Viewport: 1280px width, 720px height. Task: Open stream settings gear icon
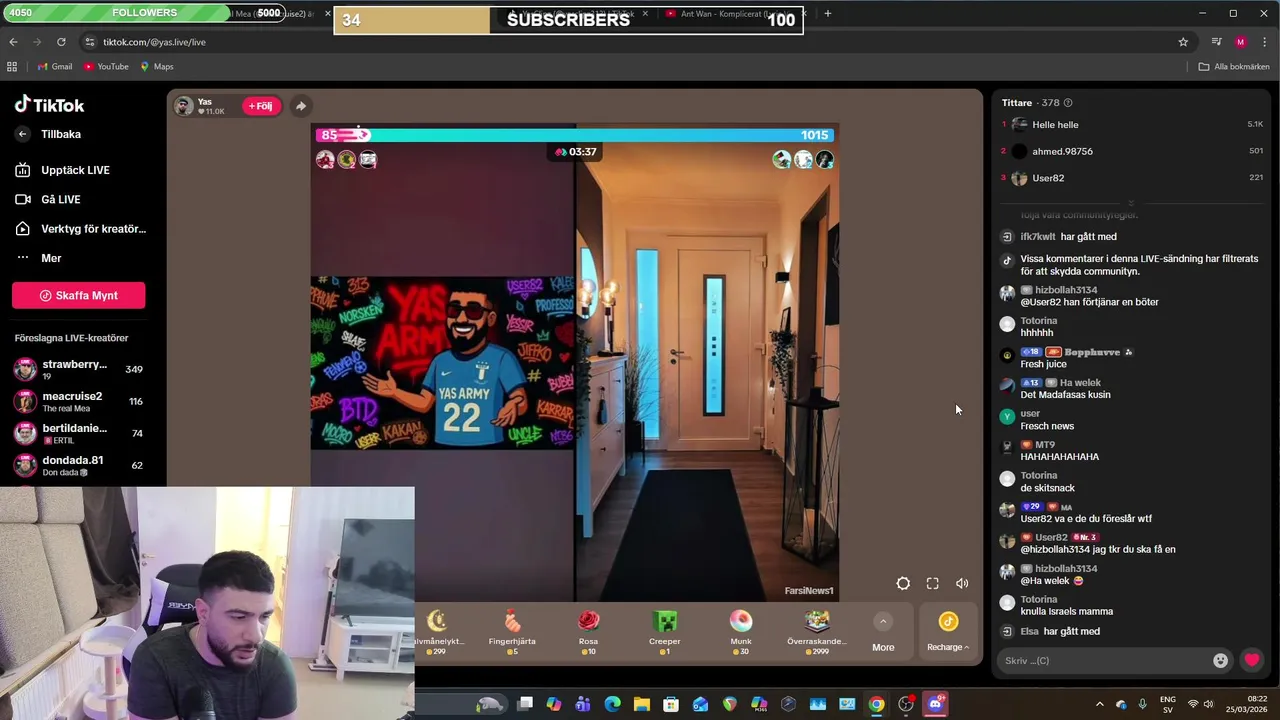pyautogui.click(x=903, y=584)
